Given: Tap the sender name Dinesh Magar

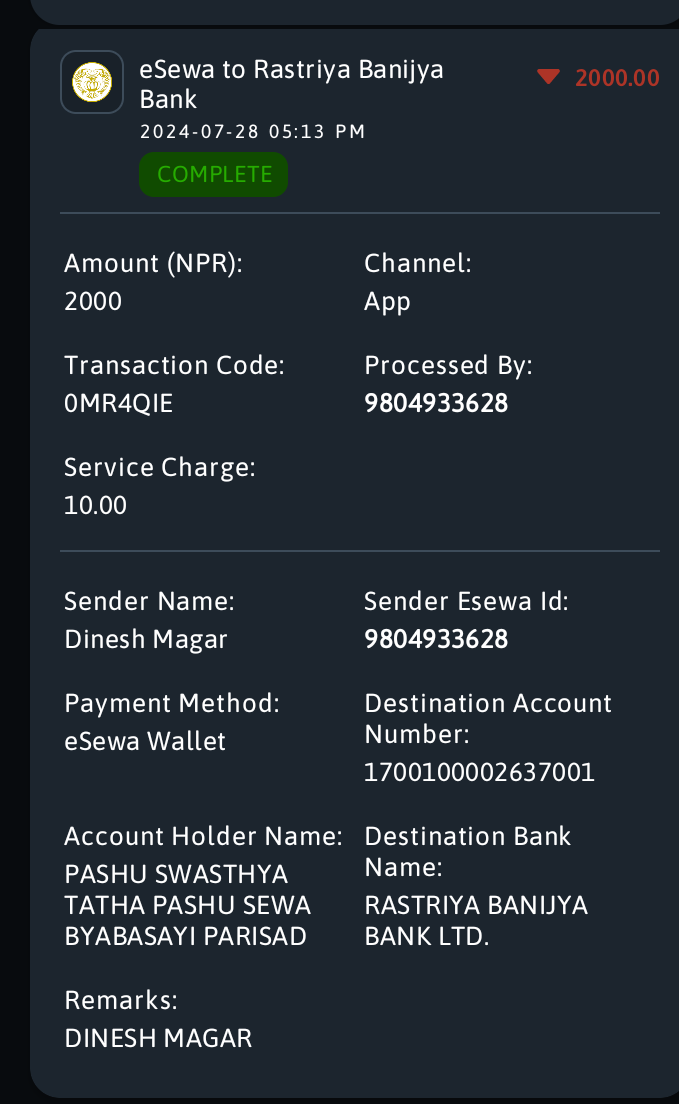Looking at the screenshot, I should [x=146, y=639].
